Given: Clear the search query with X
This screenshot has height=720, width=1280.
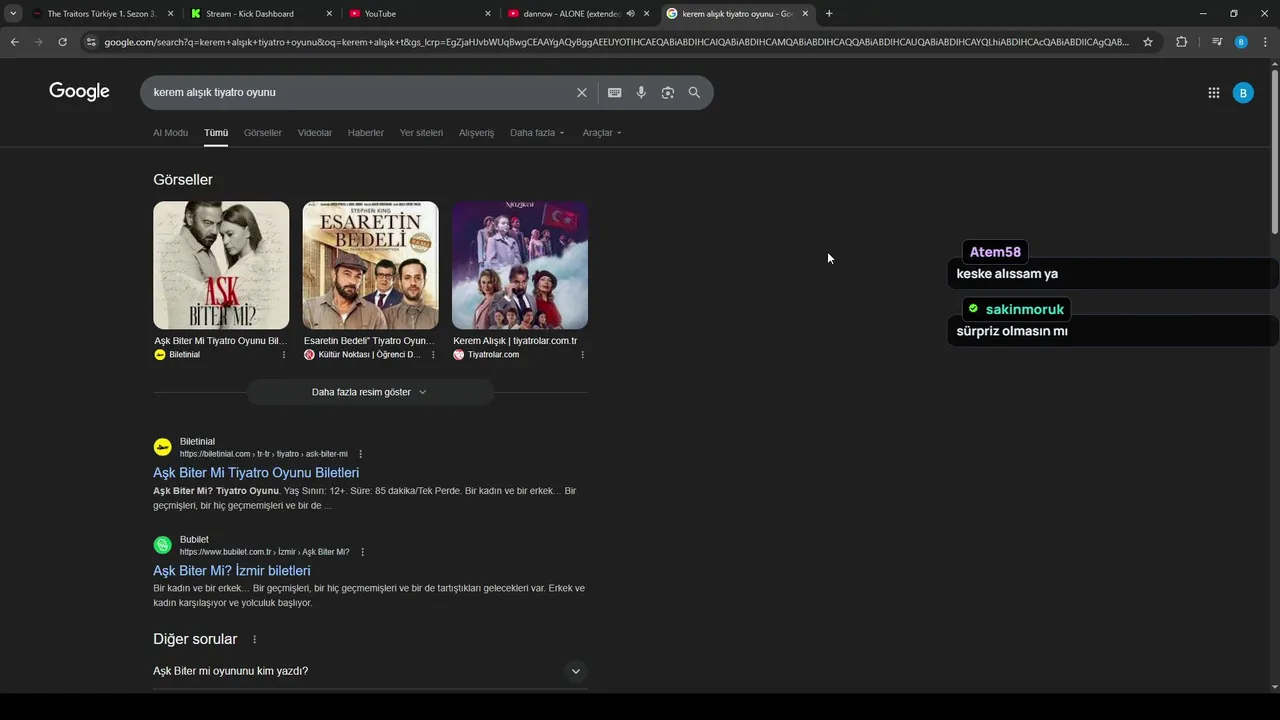Looking at the screenshot, I should pyautogui.click(x=582, y=93).
